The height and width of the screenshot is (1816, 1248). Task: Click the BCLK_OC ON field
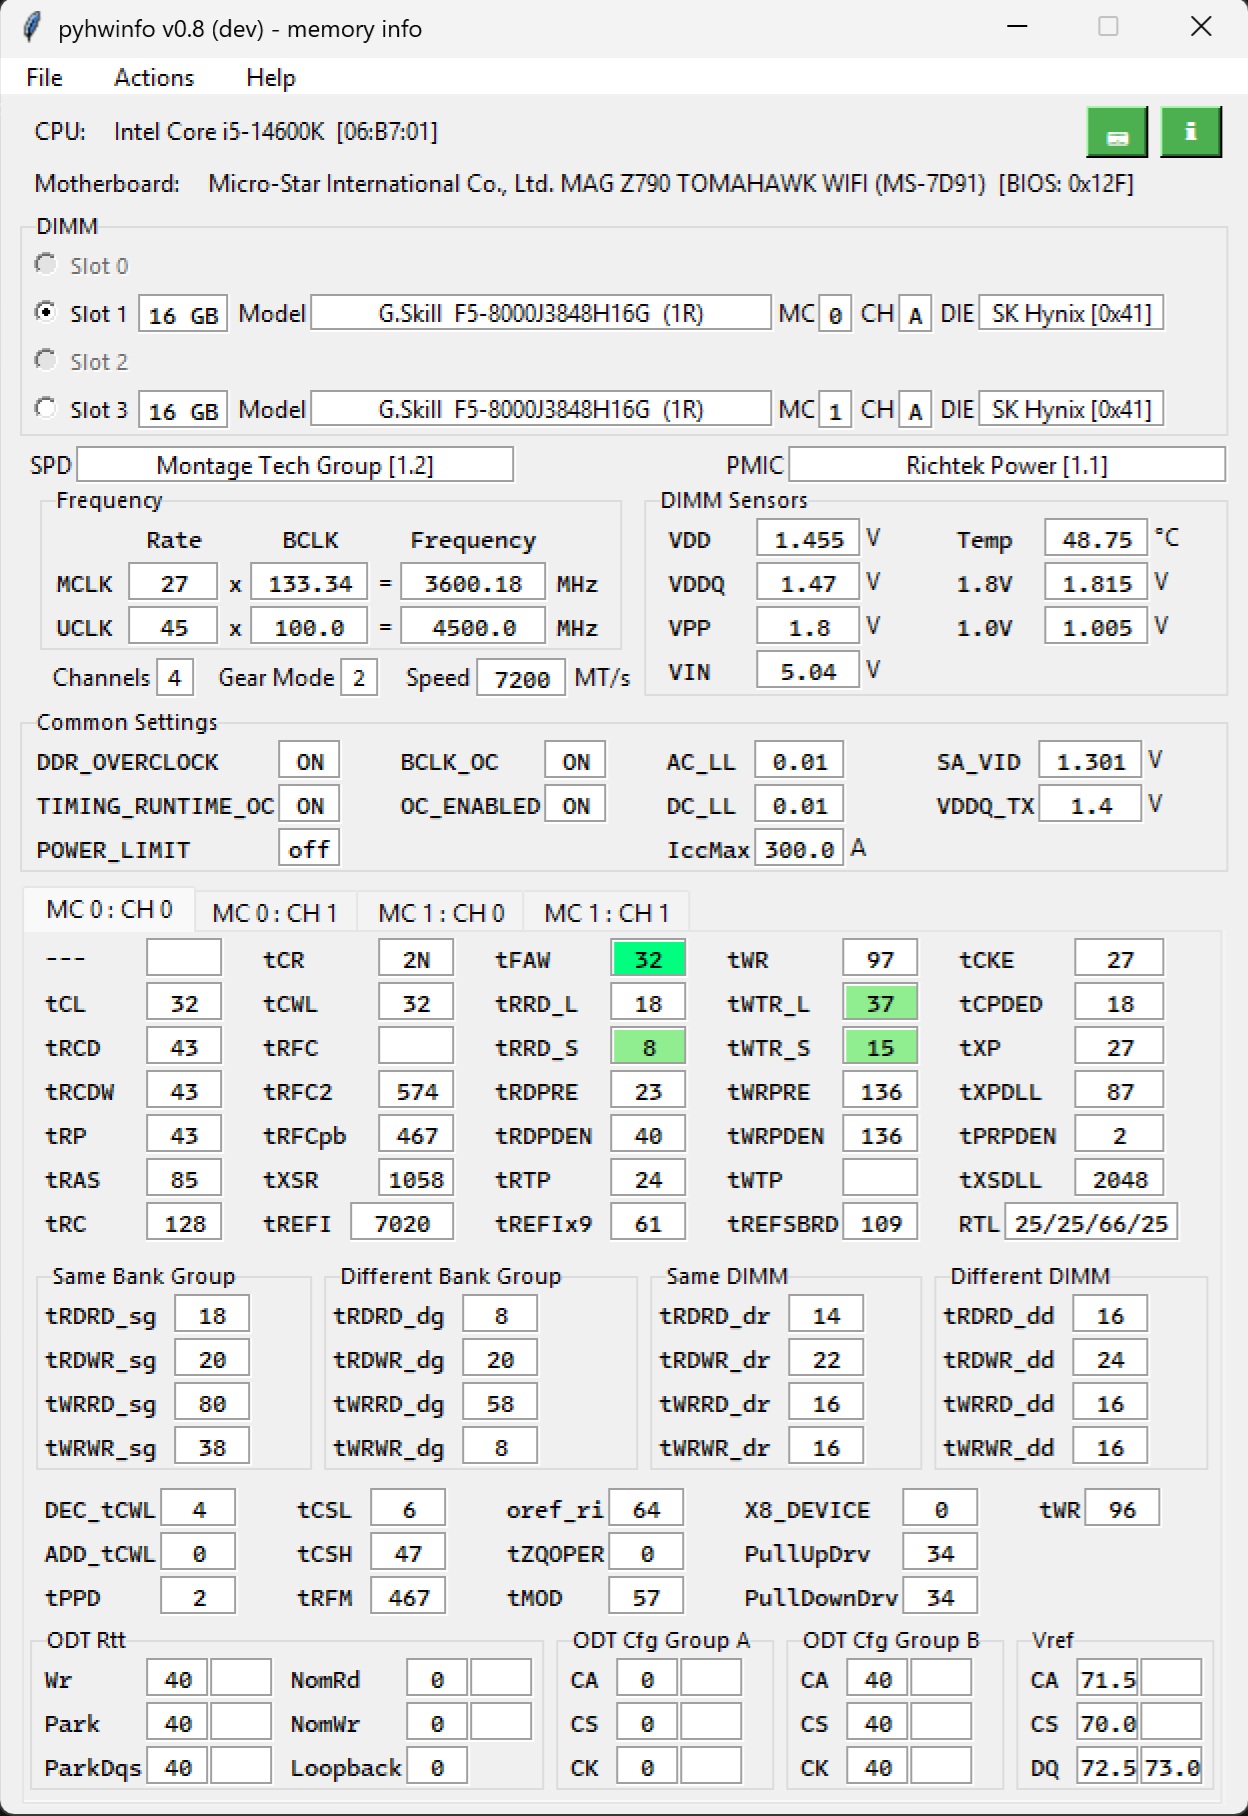coord(575,762)
